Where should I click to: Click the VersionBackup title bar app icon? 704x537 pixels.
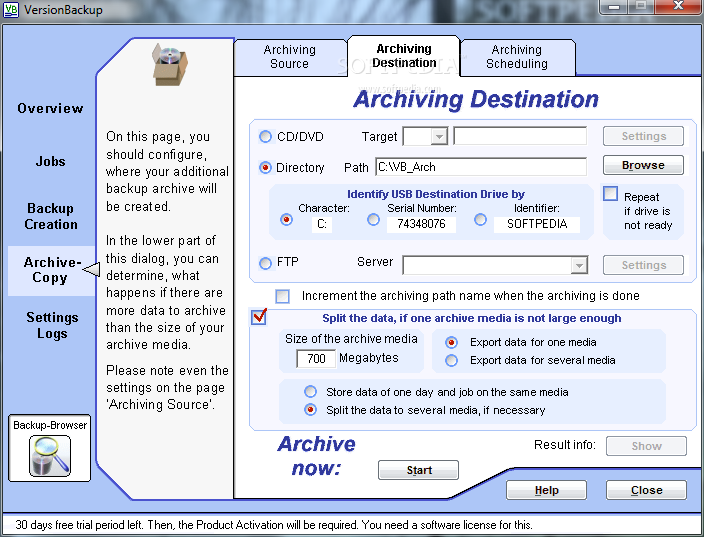tap(11, 9)
